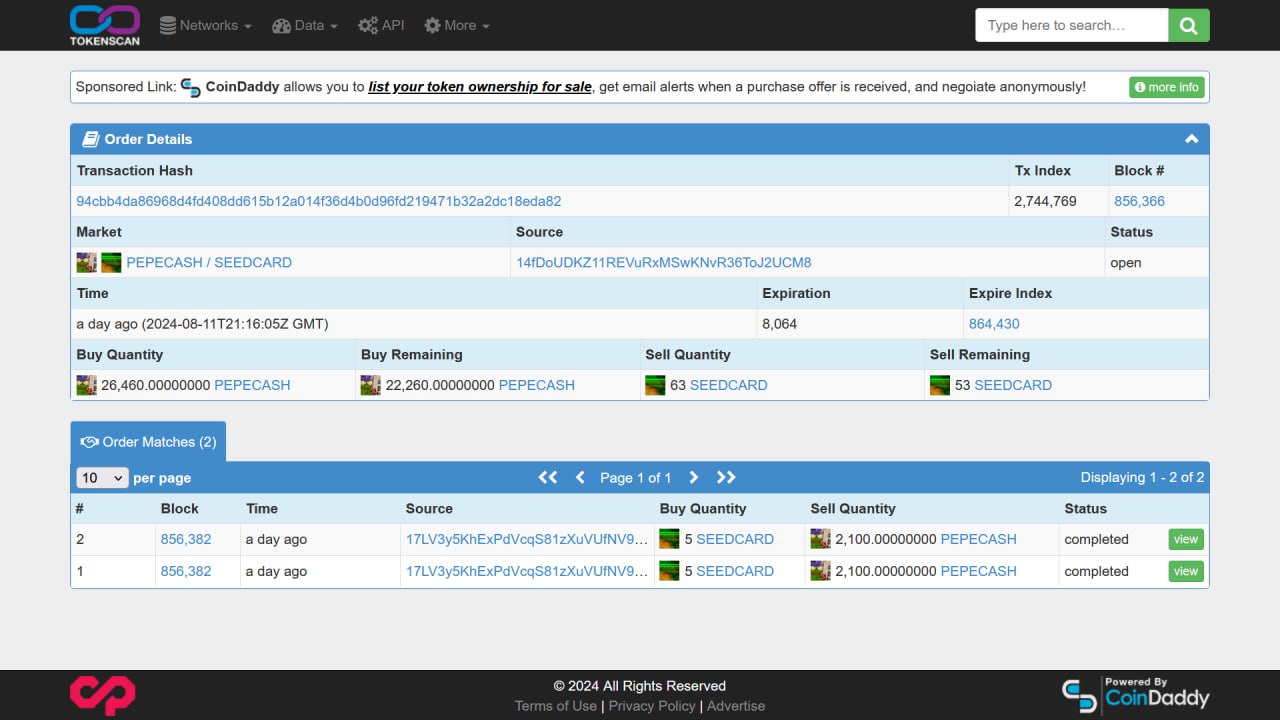Open the PEPECASH / SEEDCARD market link
1280x720 pixels.
pos(209,262)
